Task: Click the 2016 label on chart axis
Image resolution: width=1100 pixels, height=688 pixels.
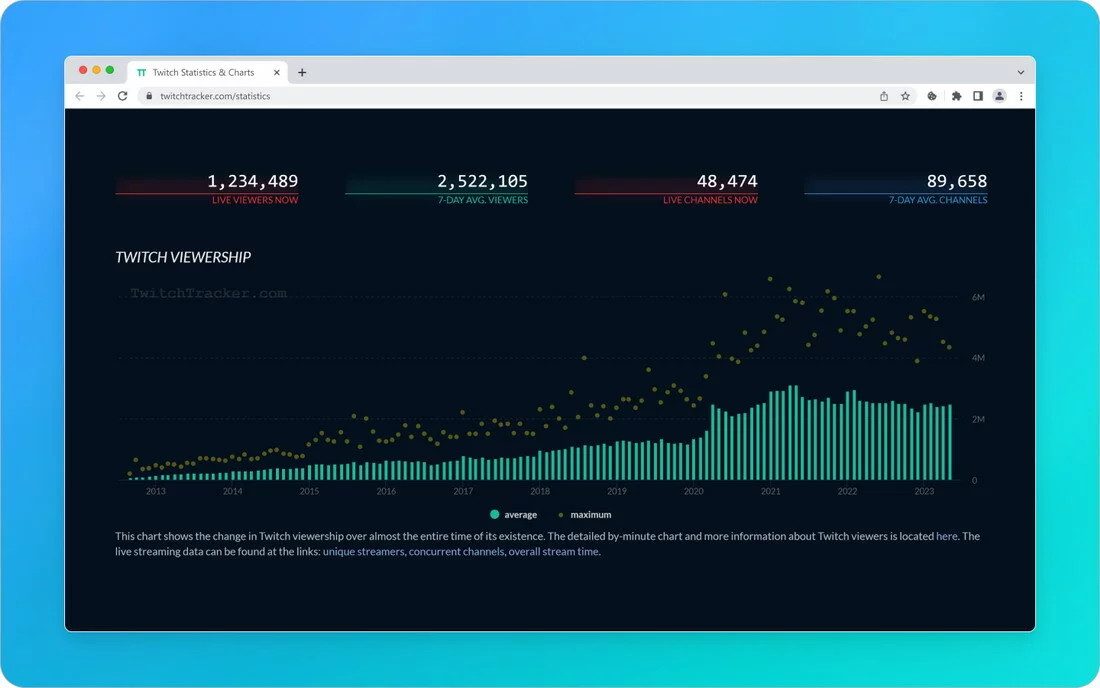Action: pos(387,491)
